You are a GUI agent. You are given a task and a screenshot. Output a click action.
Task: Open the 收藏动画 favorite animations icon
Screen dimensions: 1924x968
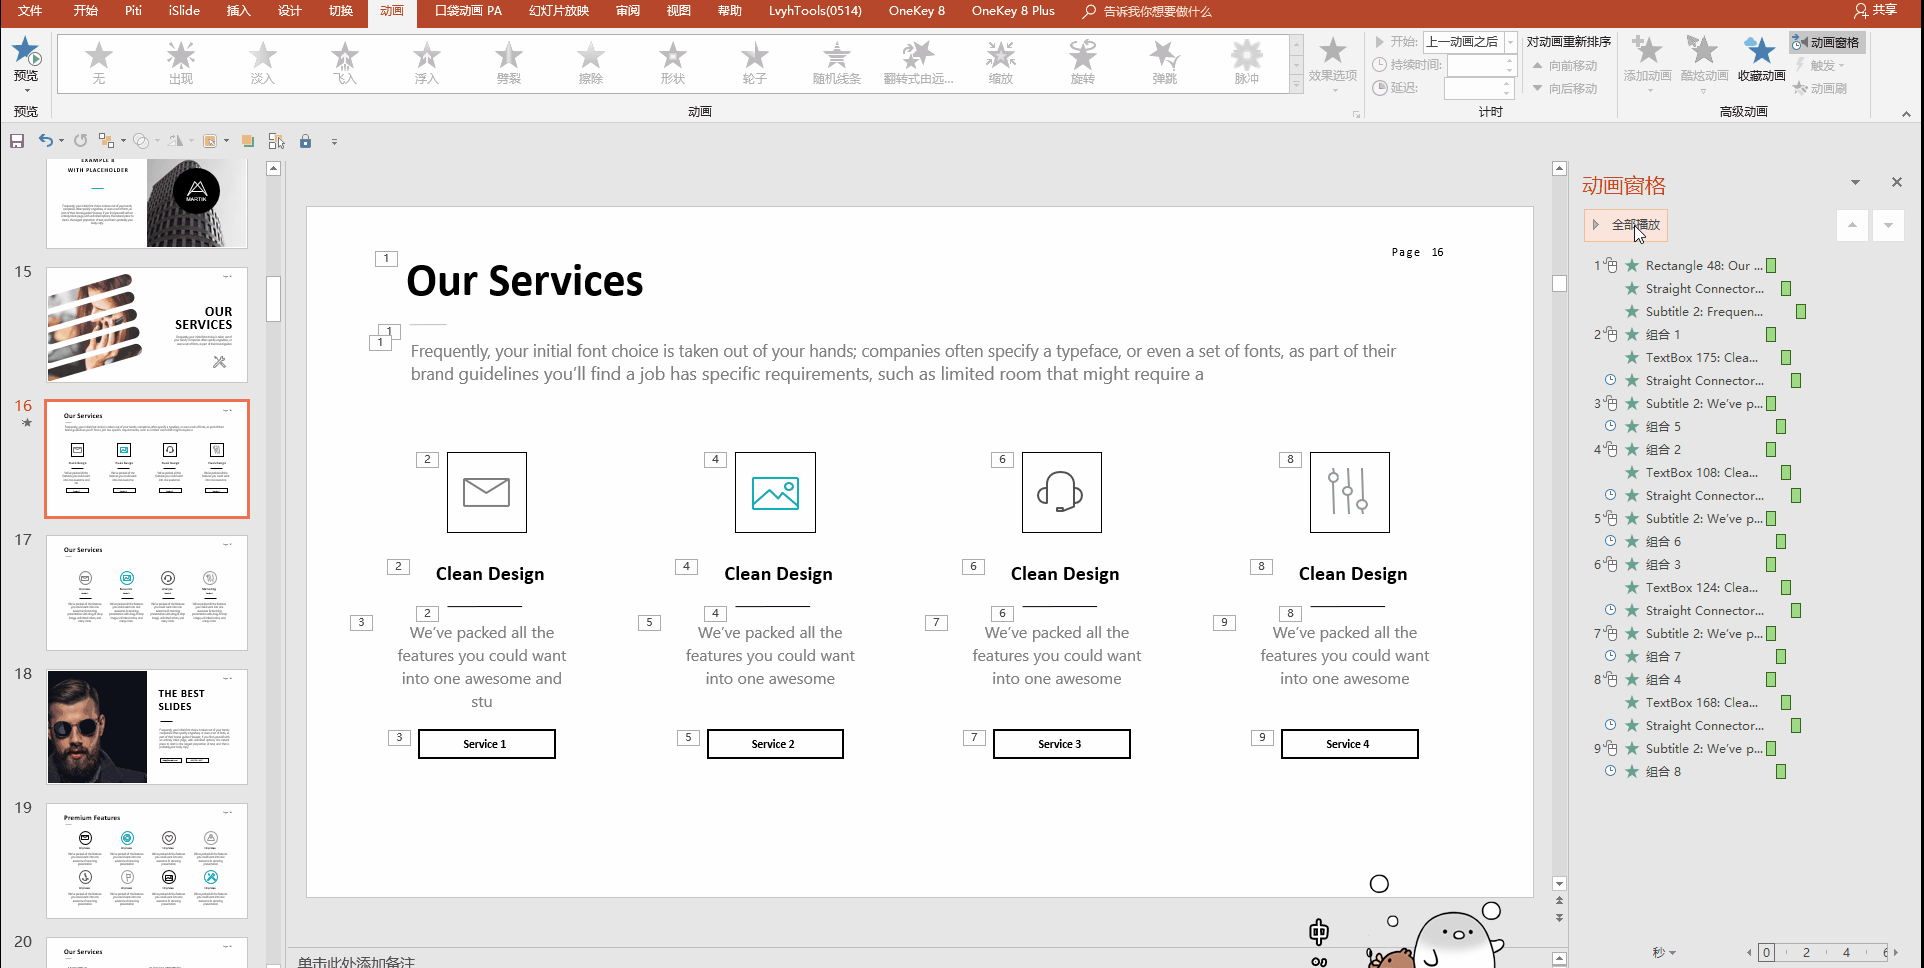click(1760, 50)
